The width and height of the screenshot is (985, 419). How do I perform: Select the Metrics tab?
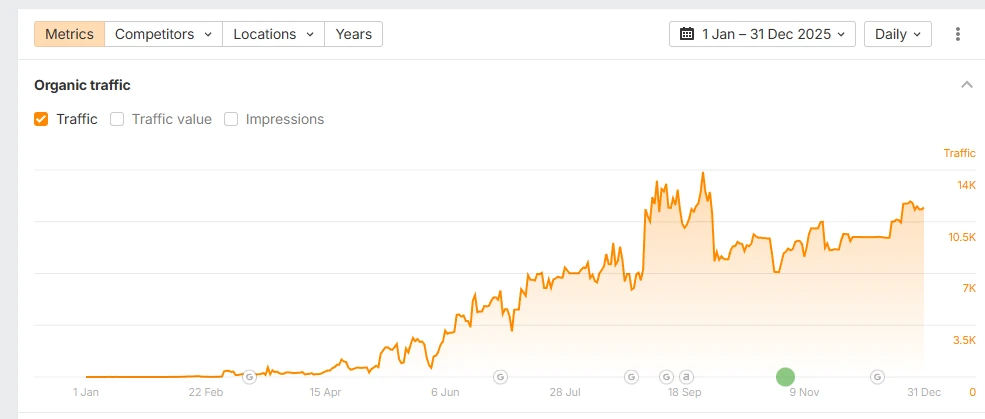coord(69,34)
